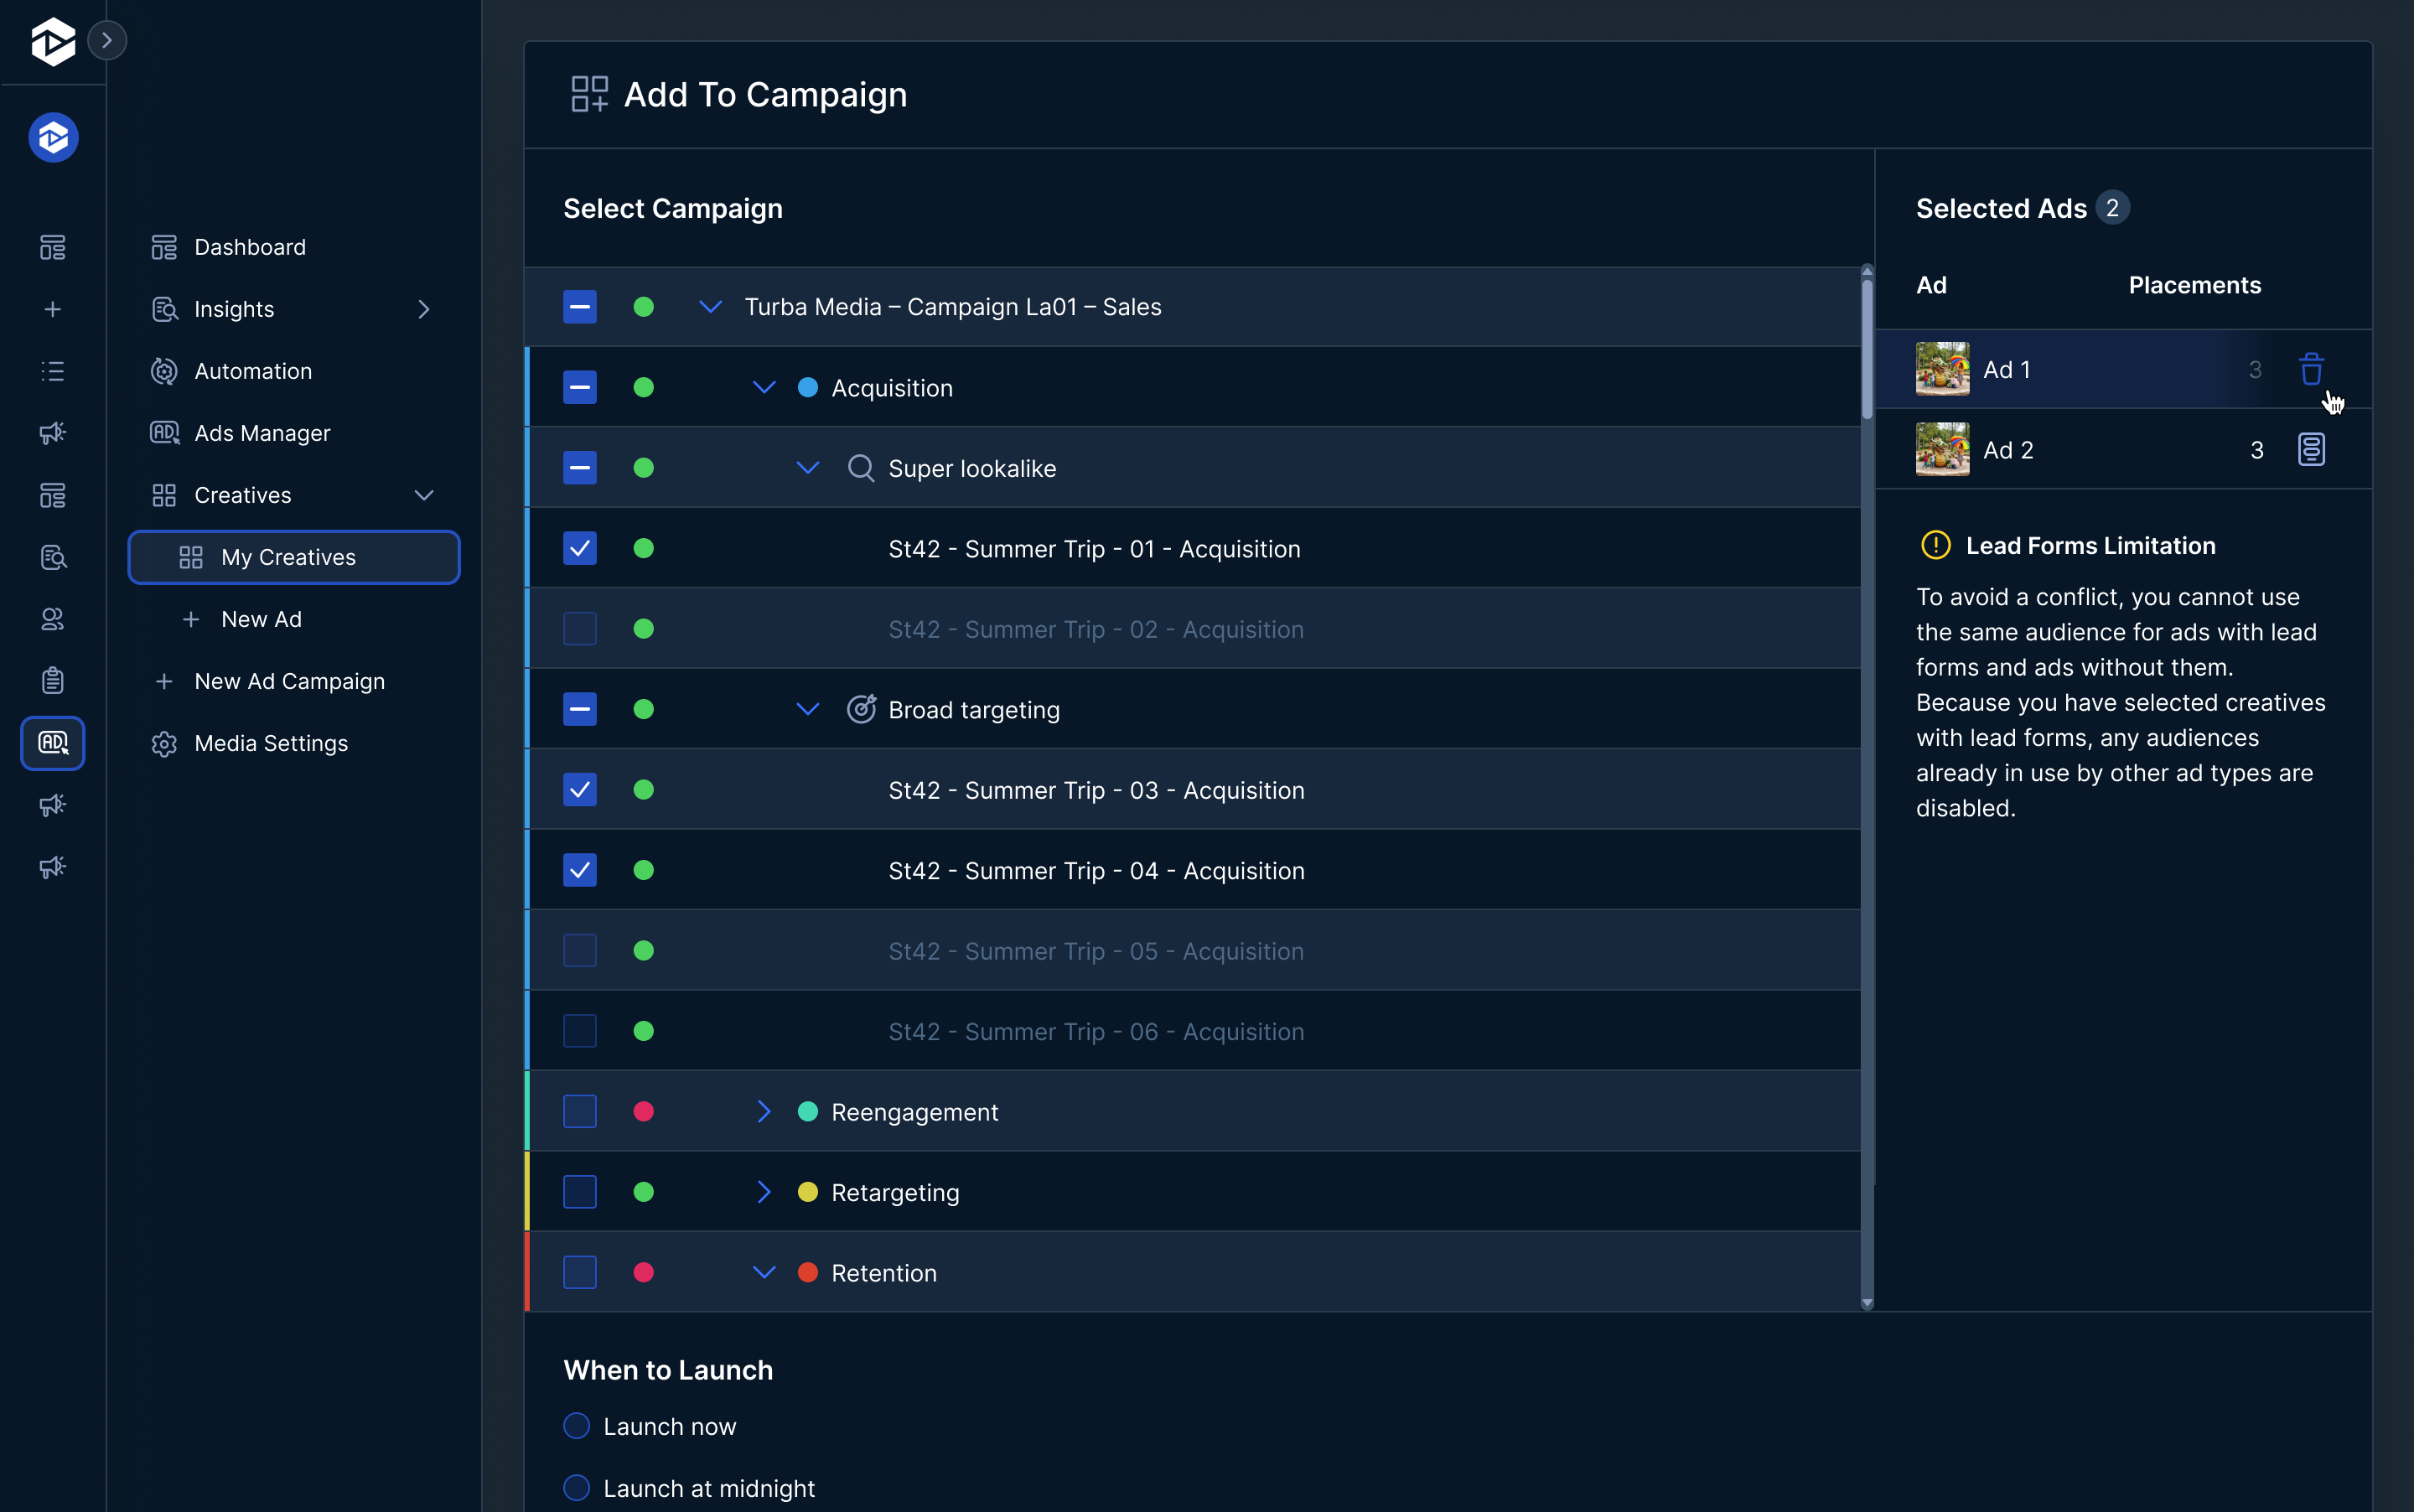Open the Creatives dropdown in sidebar
Viewport: 2414px width, 1512px height.
[x=424, y=494]
